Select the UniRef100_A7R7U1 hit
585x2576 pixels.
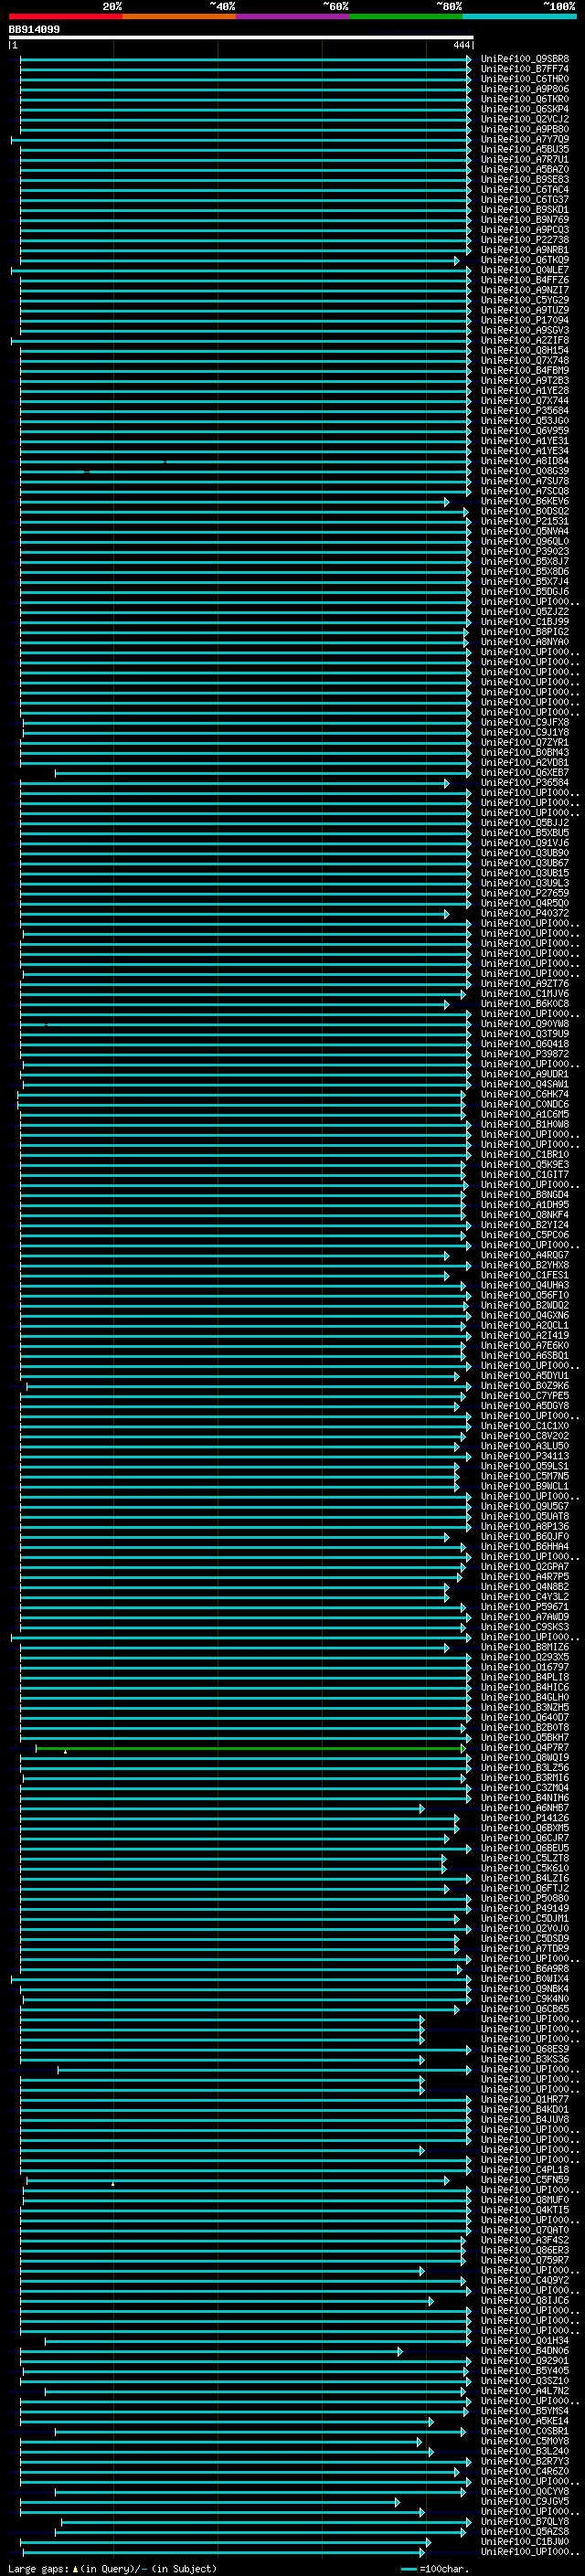[525, 159]
